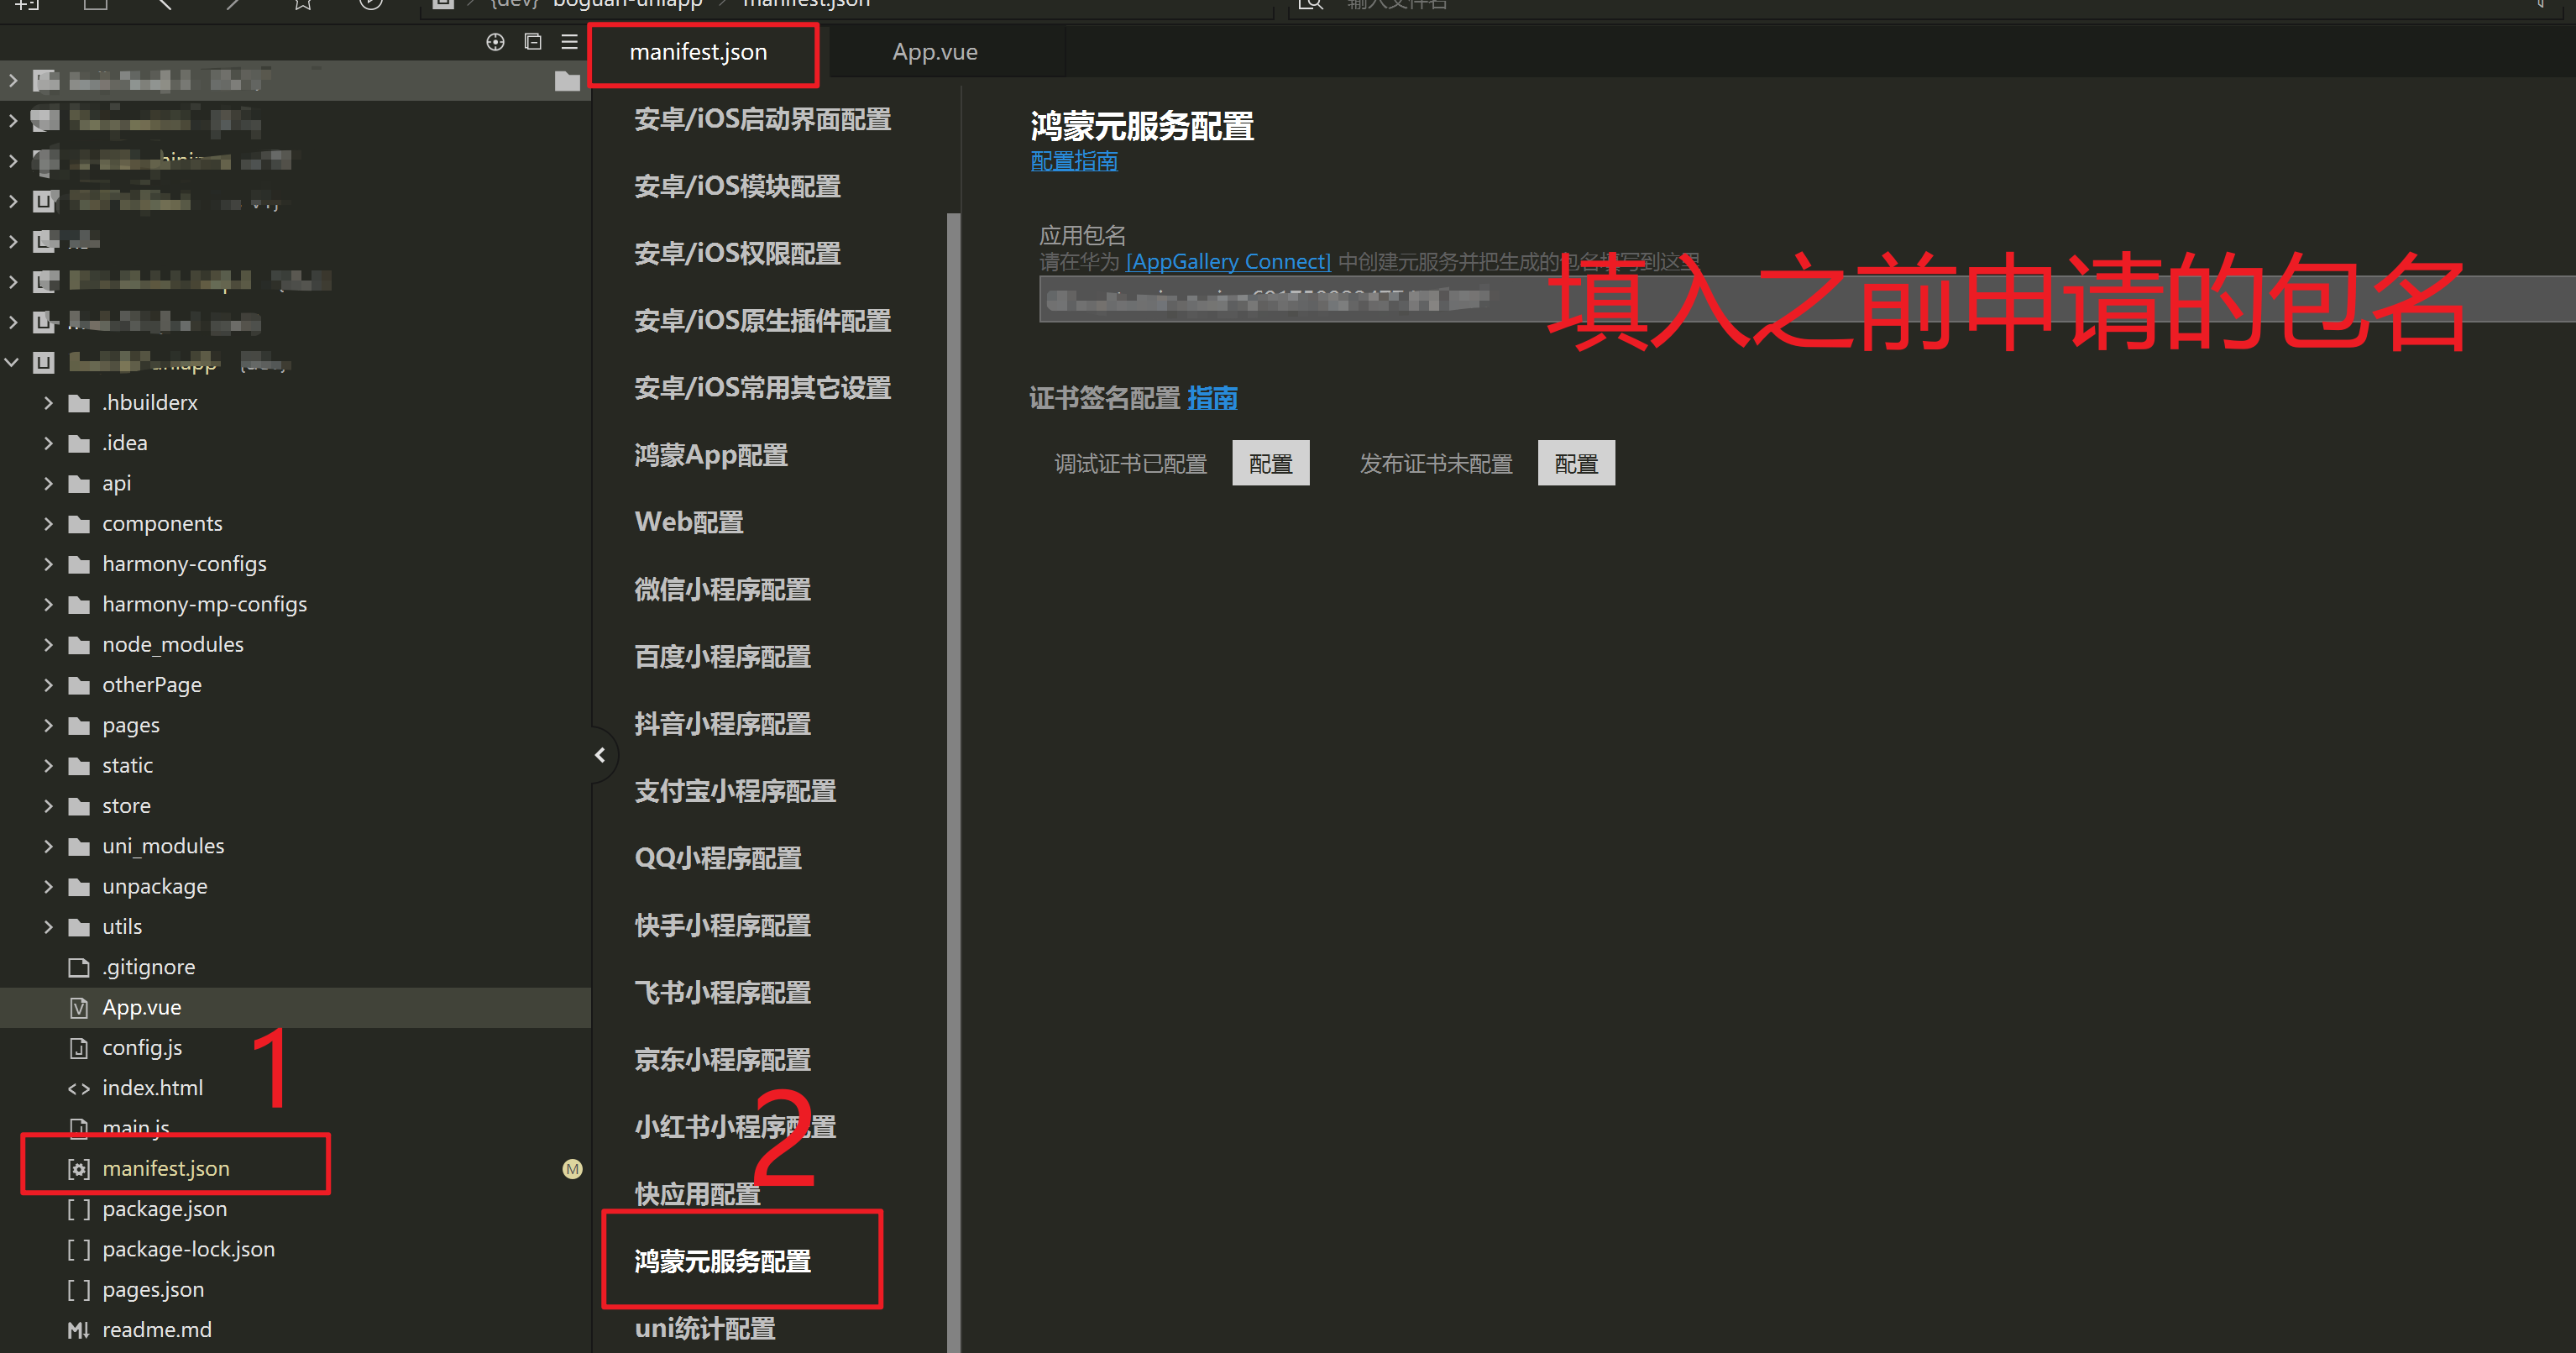Image resolution: width=2576 pixels, height=1353 pixels.
Task: Navigate back with the left arrow icon
Action: [x=165, y=5]
